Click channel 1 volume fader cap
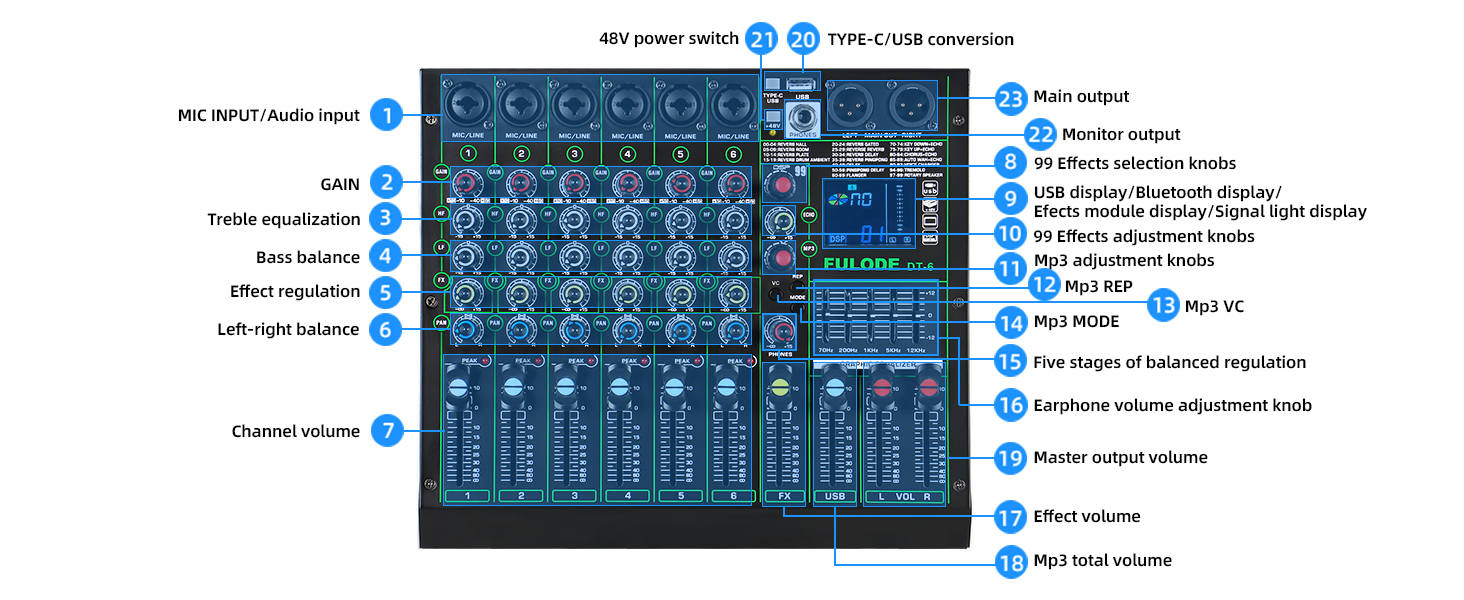Screen dimensions: 1464x600 click(458, 387)
